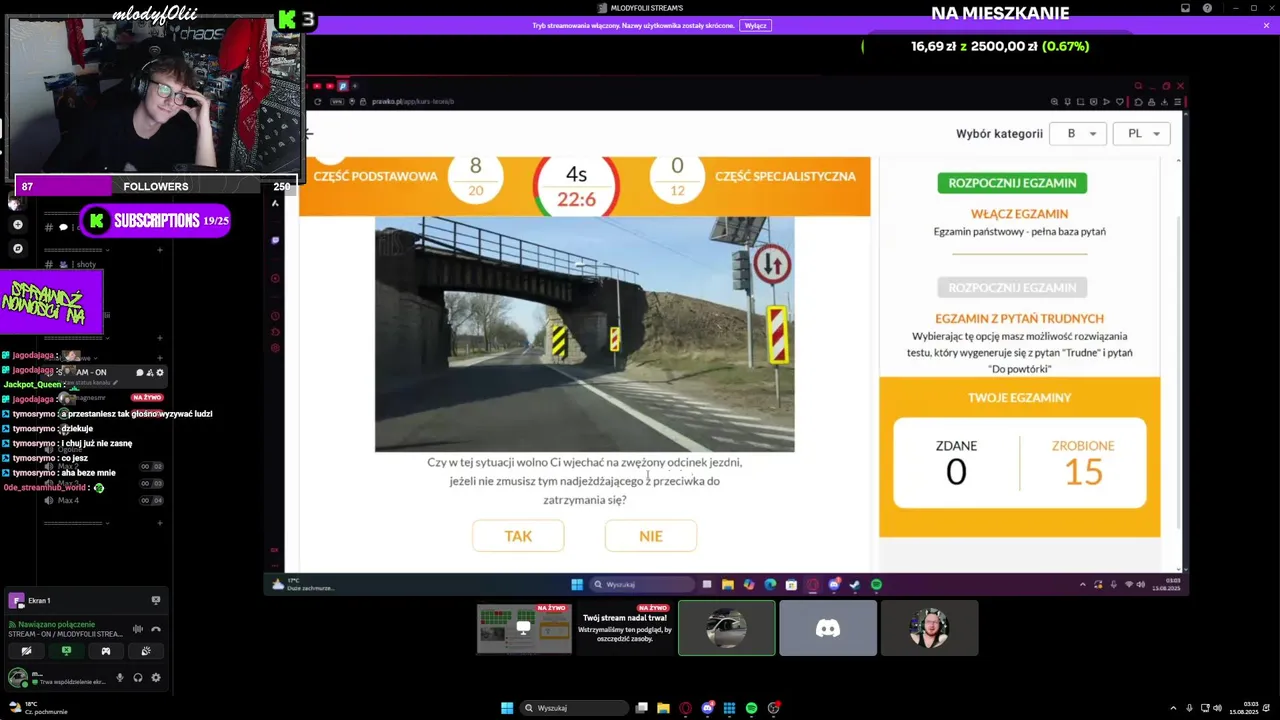Image resolution: width=1280 pixels, height=720 pixels.
Task: Answer NIE to the question
Action: (651, 536)
